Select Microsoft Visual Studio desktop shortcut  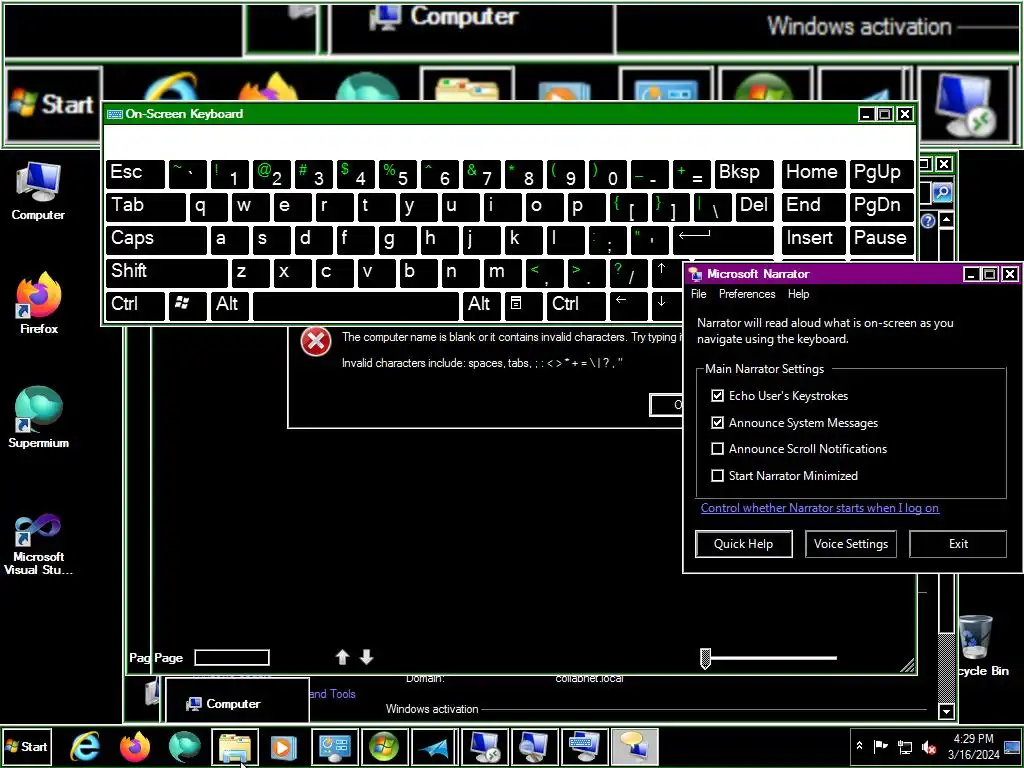click(39, 545)
